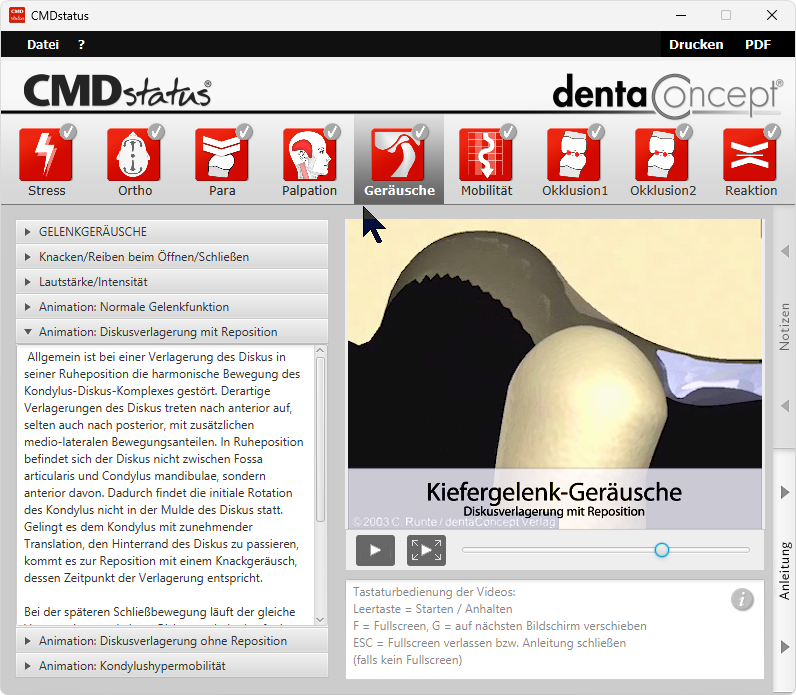Collapse Animation: Diskusverlagerung mit Reposition
Viewport: 796px width, 695px height.
[x=172, y=332]
